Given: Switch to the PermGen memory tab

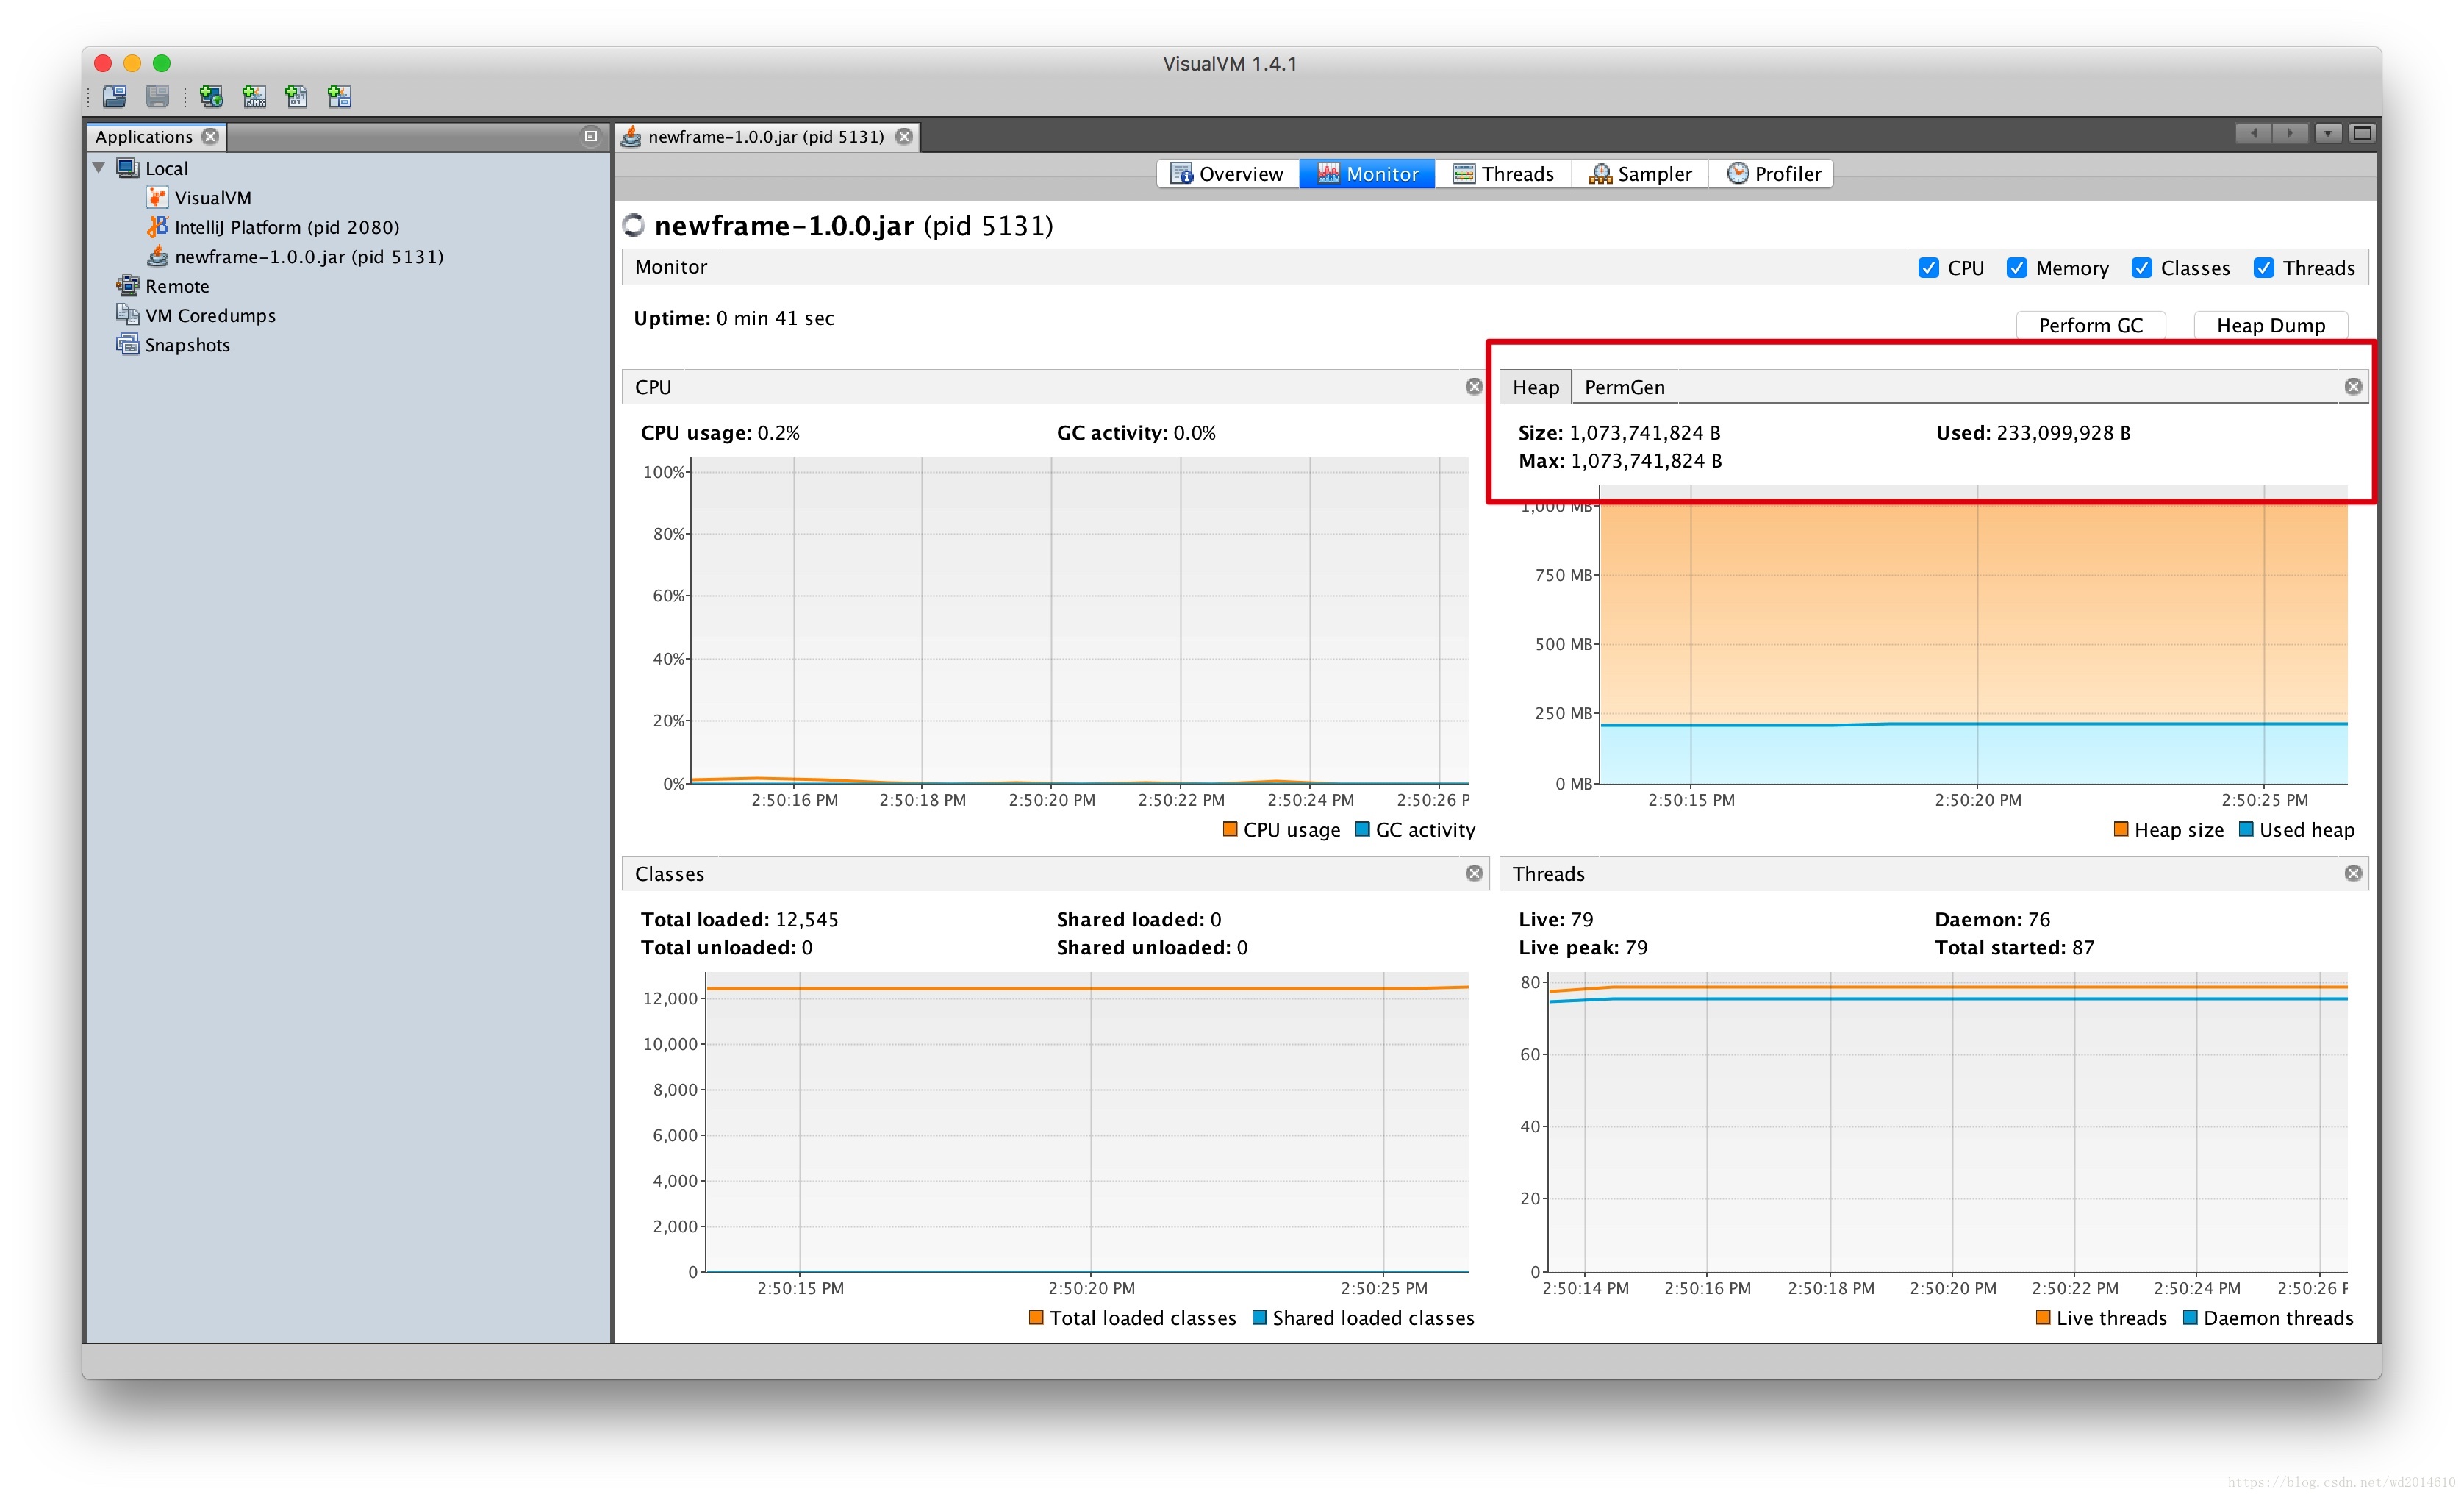Looking at the screenshot, I should [x=1621, y=386].
